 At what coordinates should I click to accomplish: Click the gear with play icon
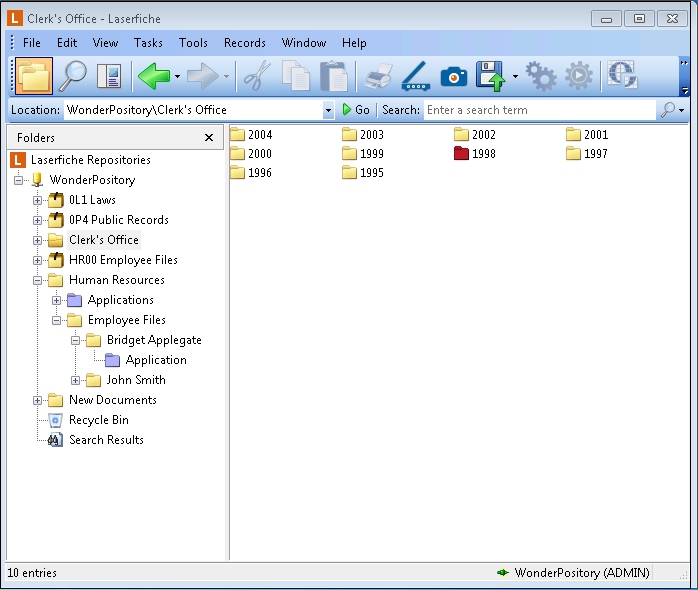pos(579,76)
